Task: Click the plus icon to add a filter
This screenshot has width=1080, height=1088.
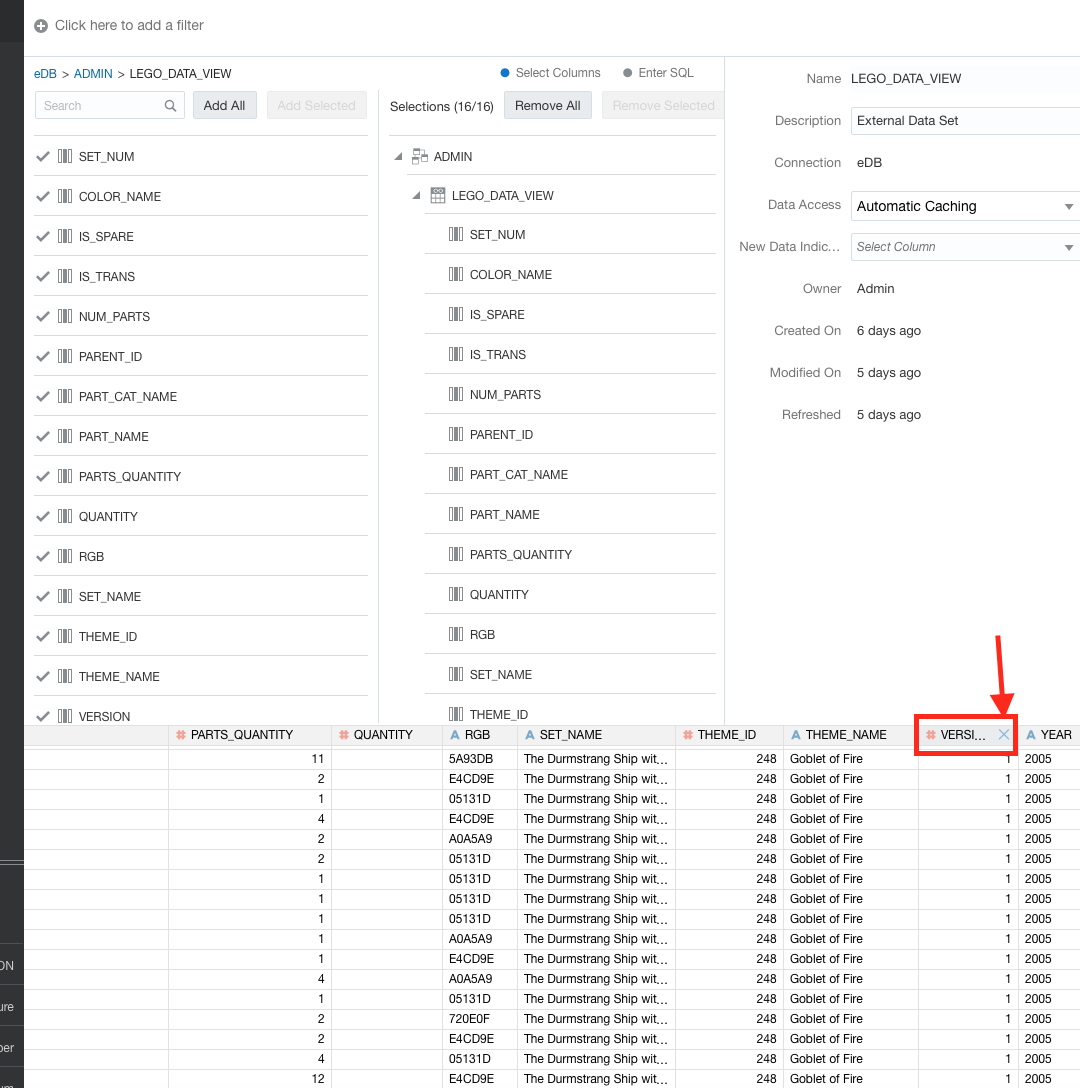Action: pos(41,26)
